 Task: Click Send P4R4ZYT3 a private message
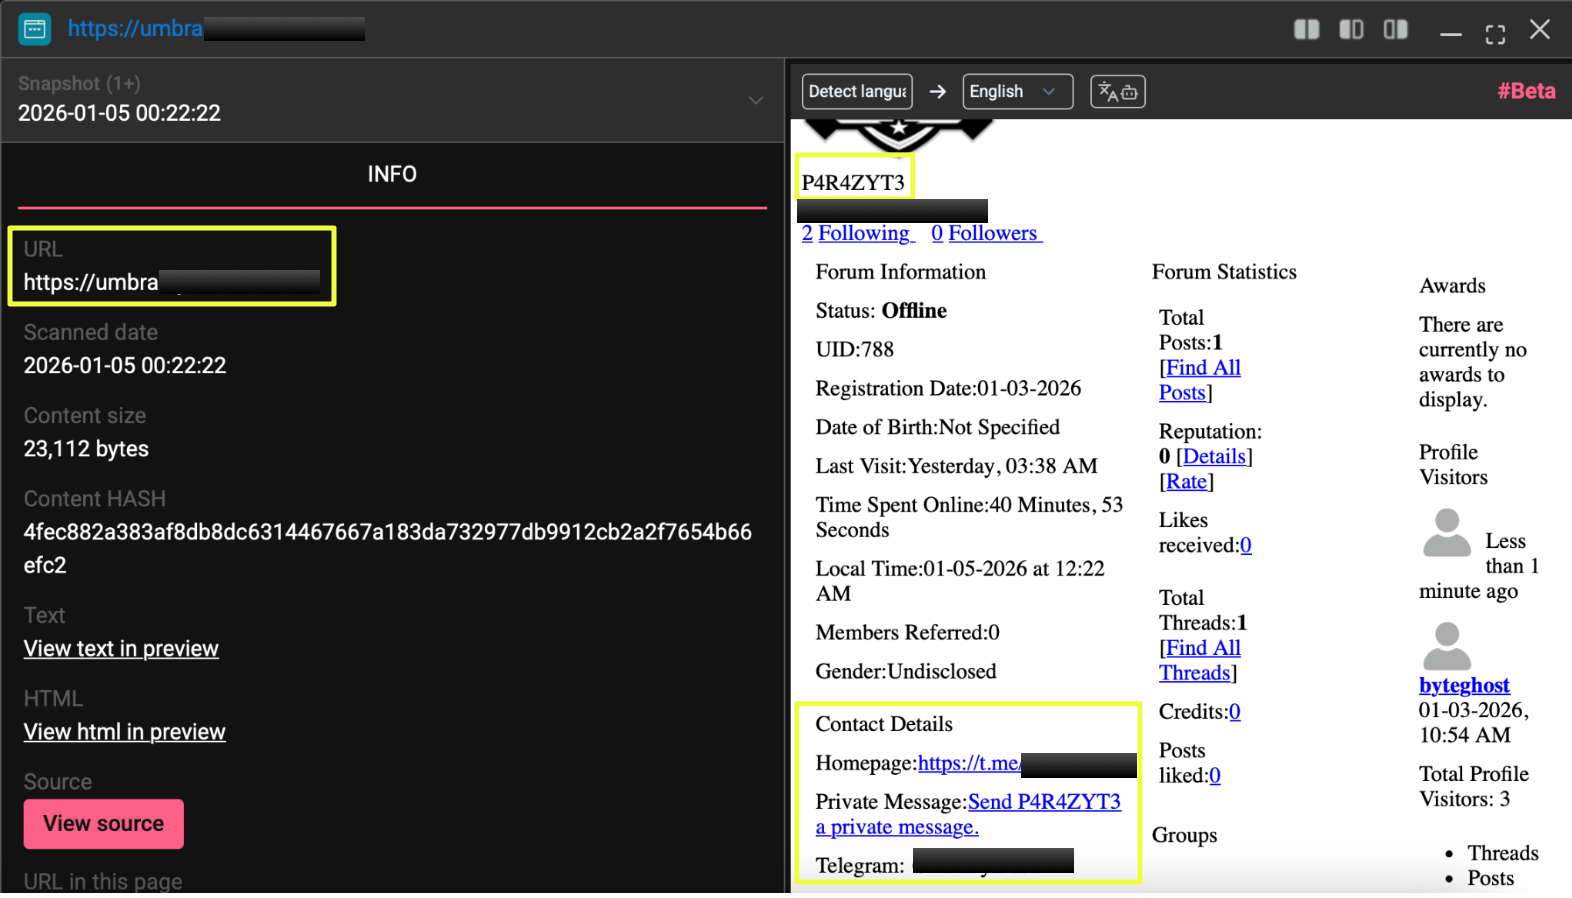click(x=1043, y=803)
